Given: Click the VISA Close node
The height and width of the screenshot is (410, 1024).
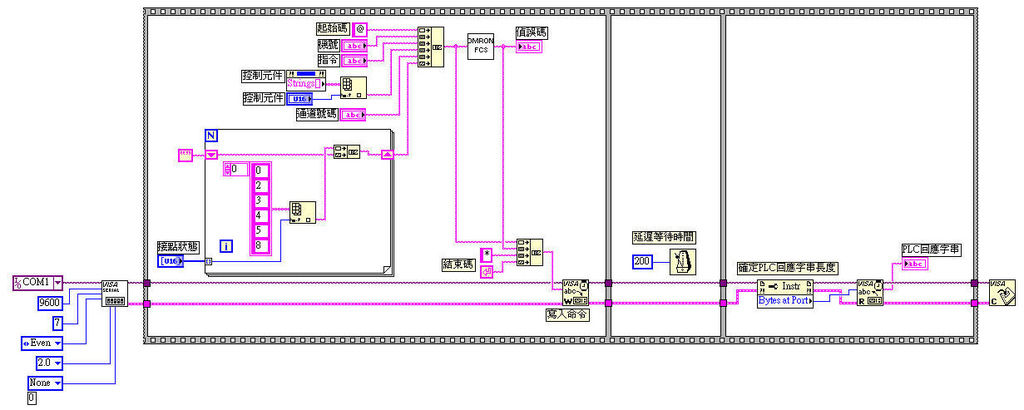Looking at the screenshot, I should pyautogui.click(x=1002, y=292).
